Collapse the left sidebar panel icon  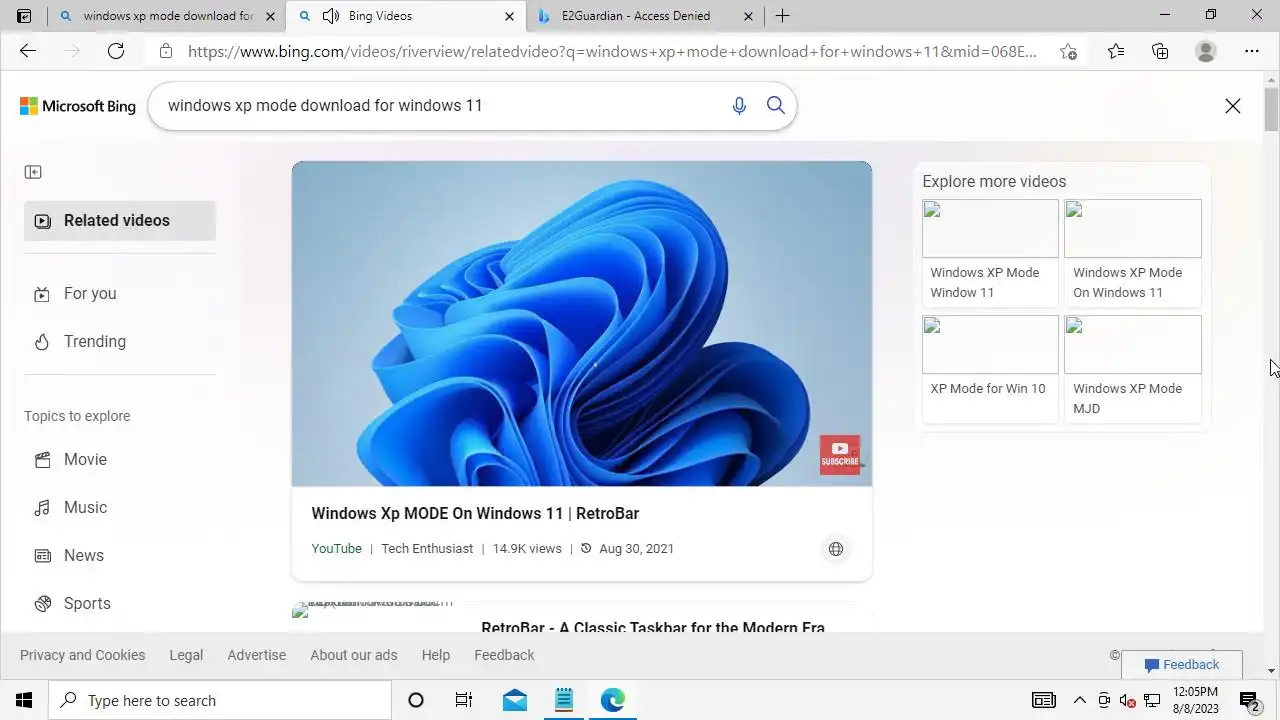coord(33,172)
